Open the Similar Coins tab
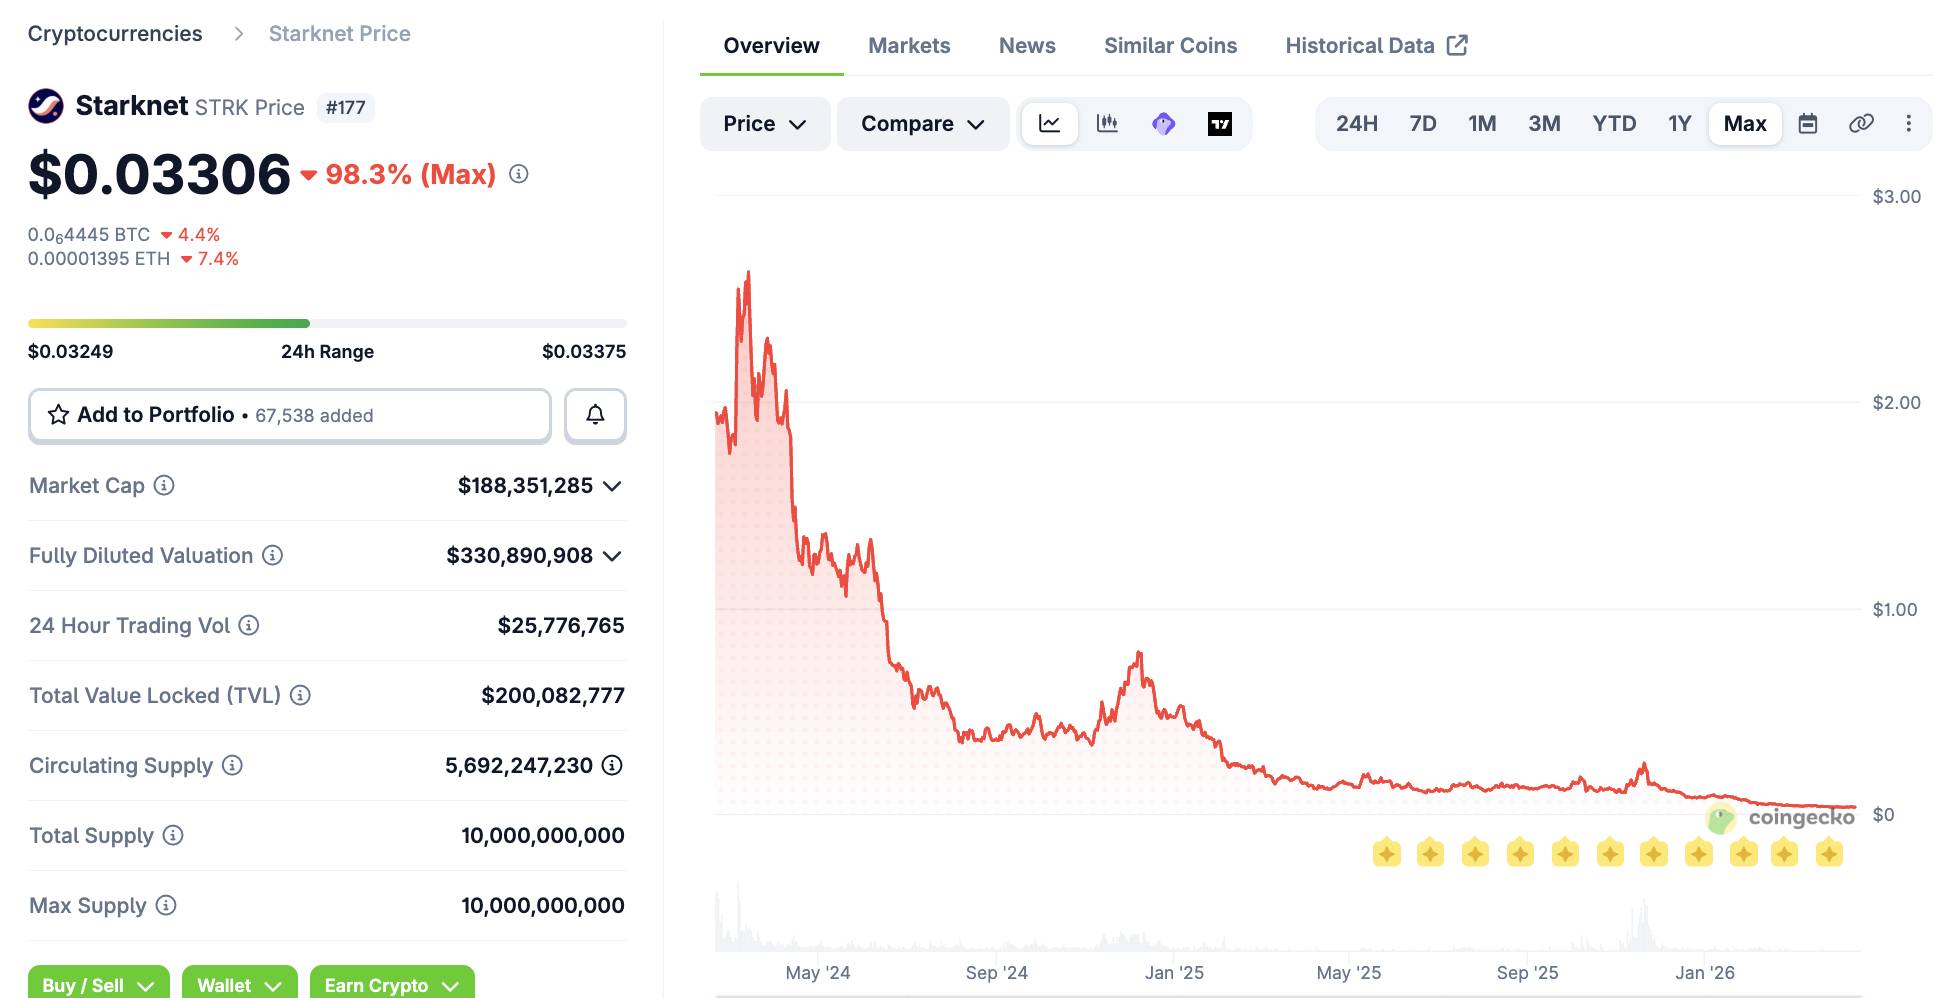The image size is (1946, 998). [1170, 46]
